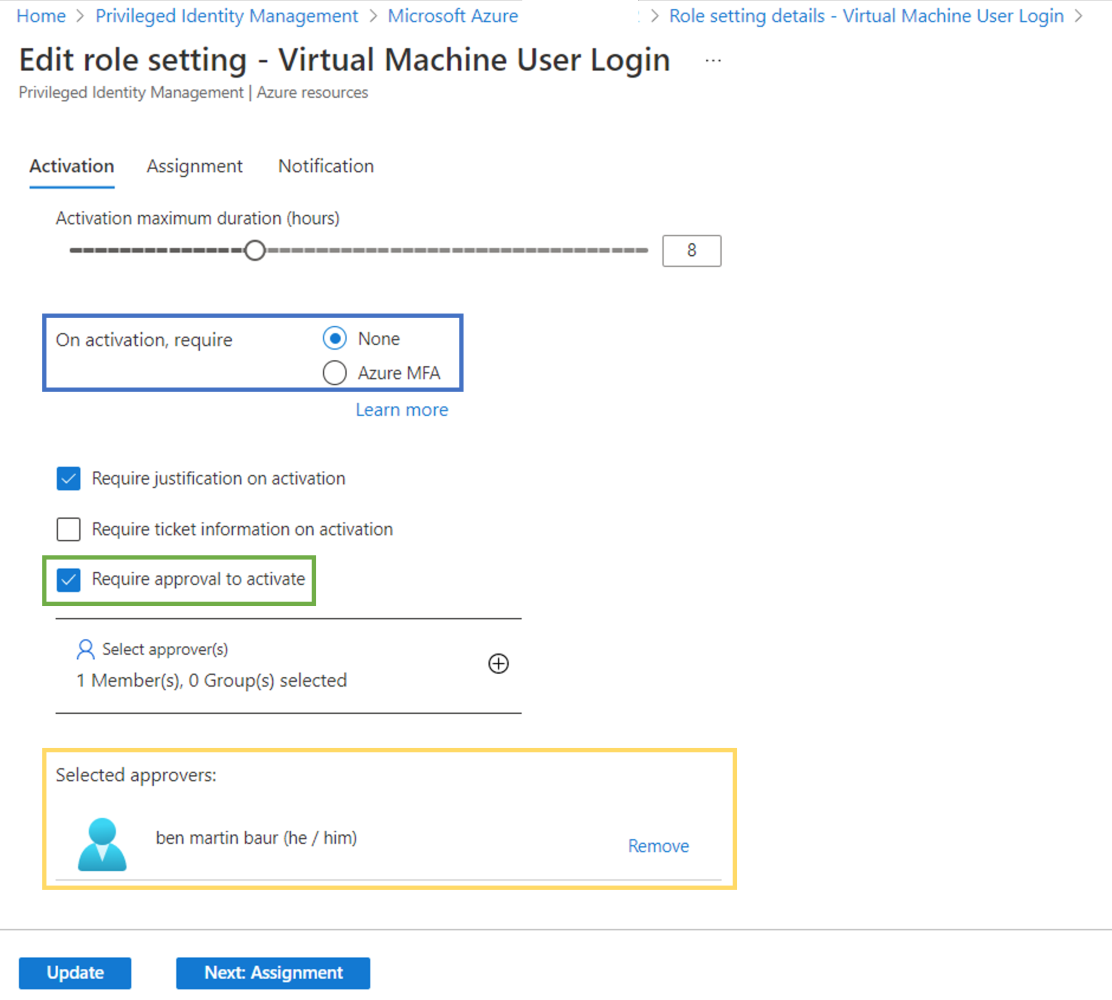
Task: Click the activation duration hours input box
Action: click(x=691, y=251)
